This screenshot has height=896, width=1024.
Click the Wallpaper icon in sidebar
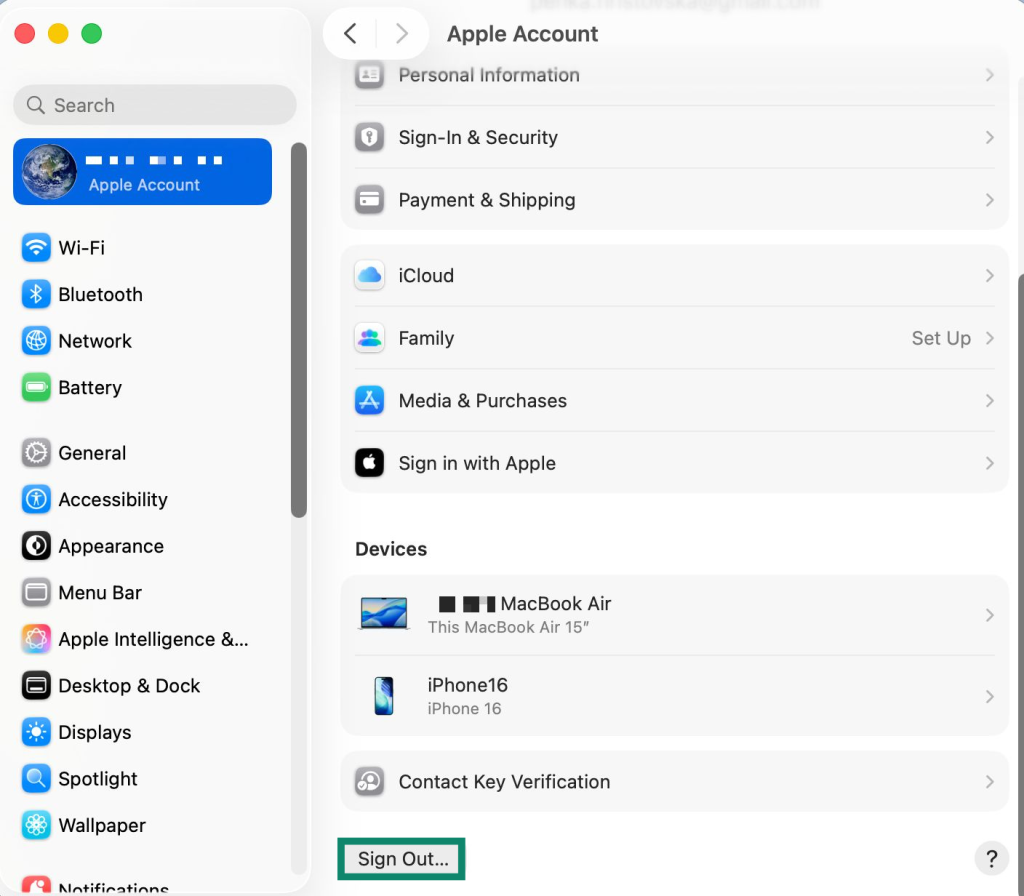coord(36,825)
